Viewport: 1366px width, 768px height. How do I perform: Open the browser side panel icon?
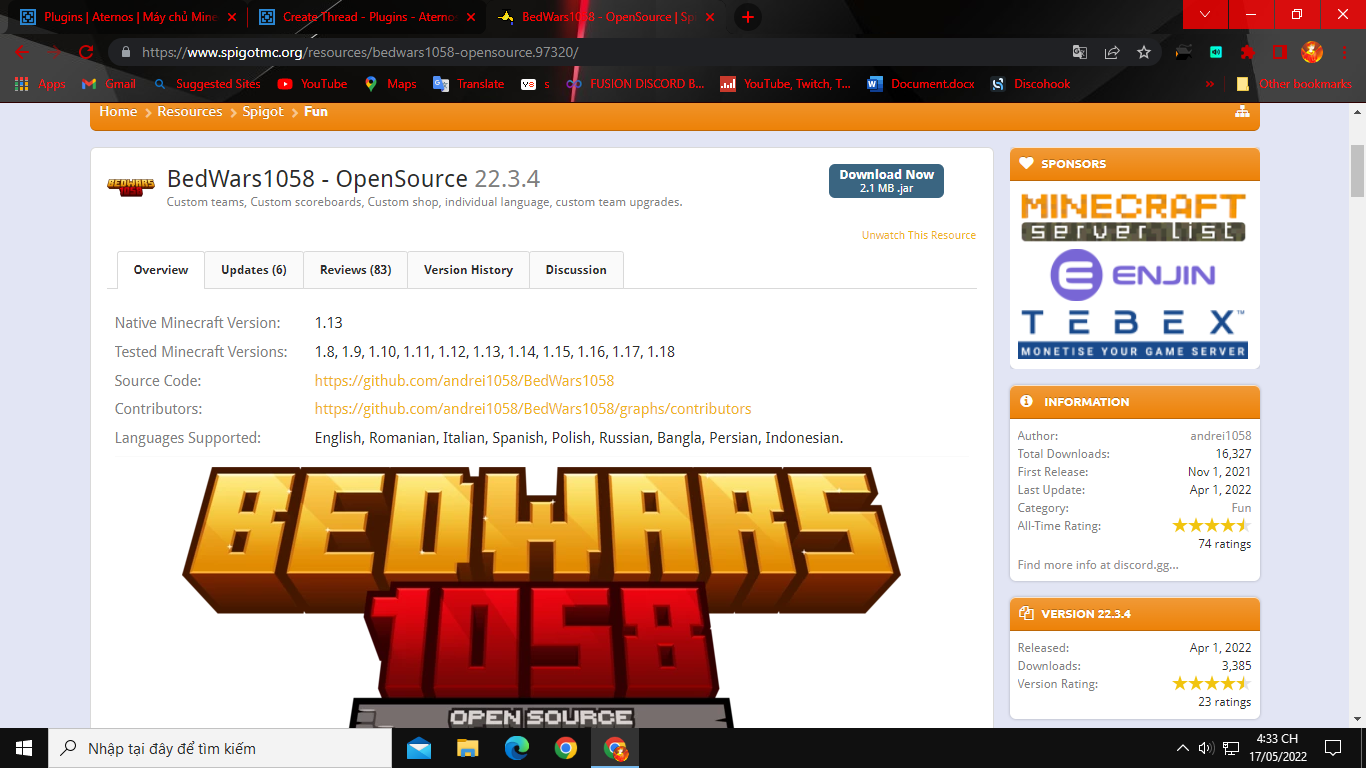1279,52
